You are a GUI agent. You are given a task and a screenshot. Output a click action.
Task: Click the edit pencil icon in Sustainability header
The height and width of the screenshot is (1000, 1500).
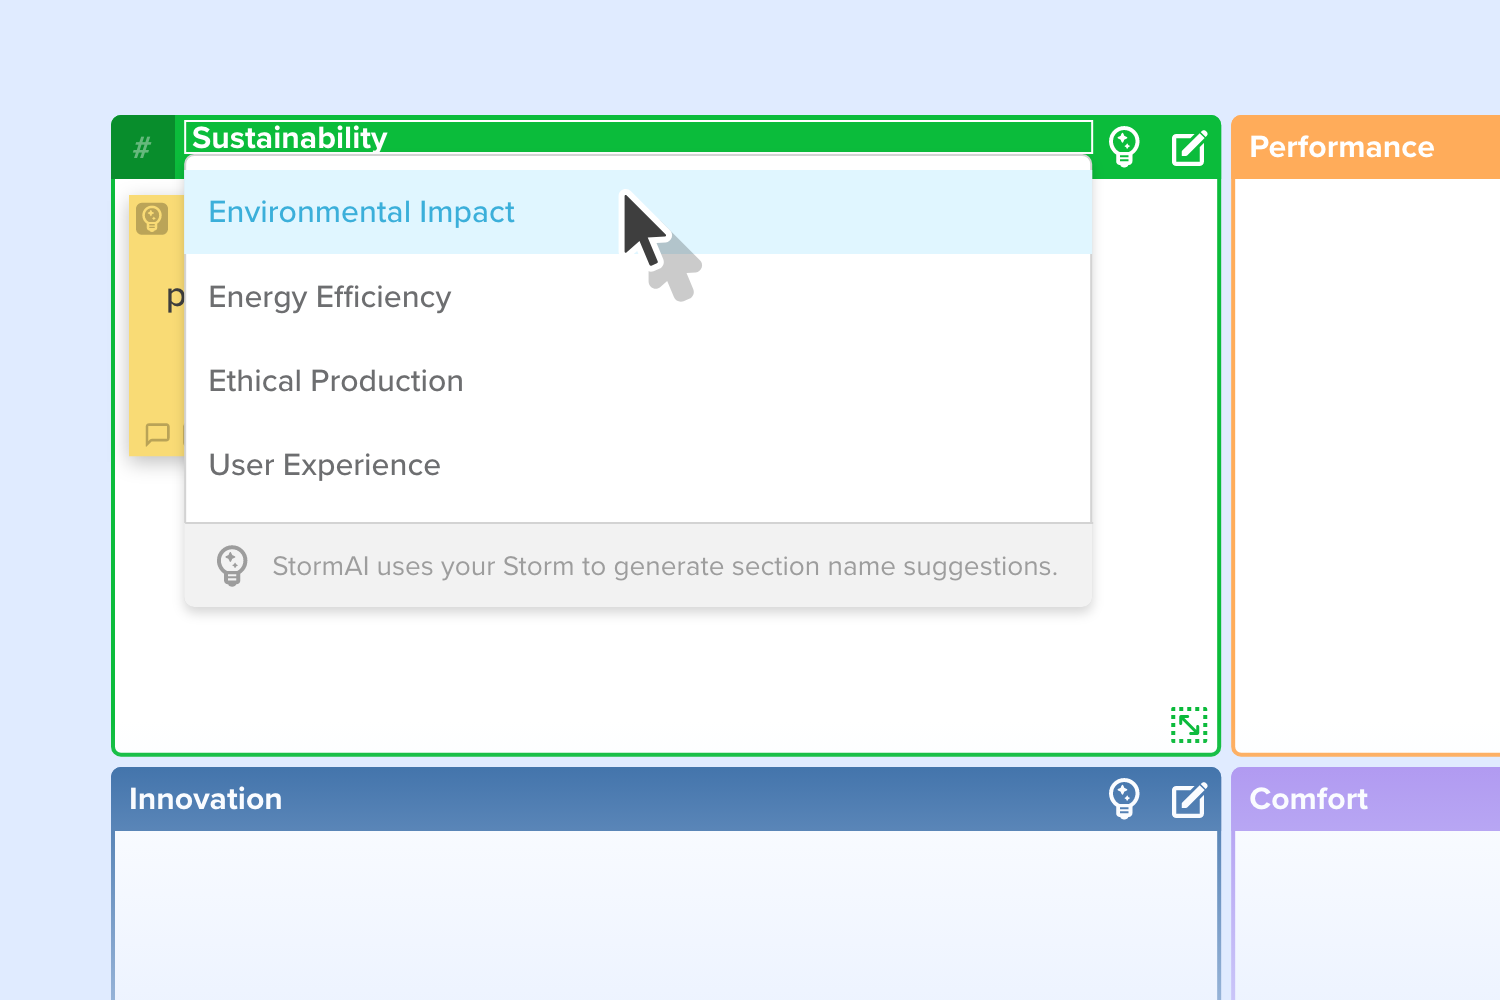tap(1189, 148)
